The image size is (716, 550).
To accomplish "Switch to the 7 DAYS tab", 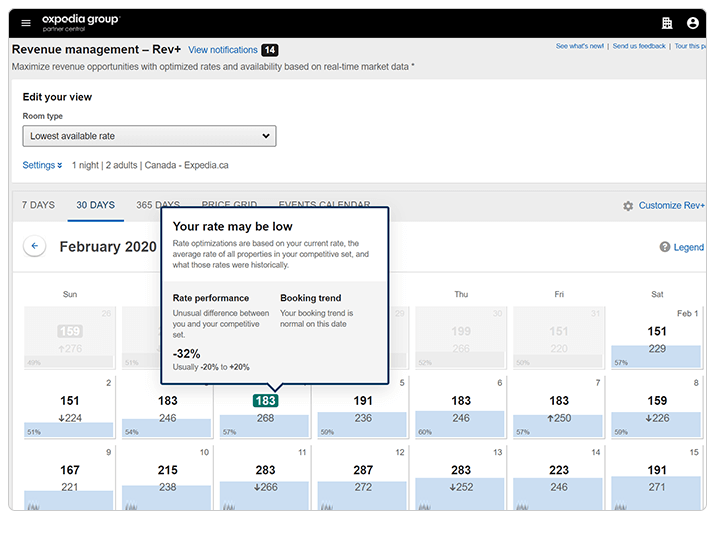I will click(x=38, y=205).
